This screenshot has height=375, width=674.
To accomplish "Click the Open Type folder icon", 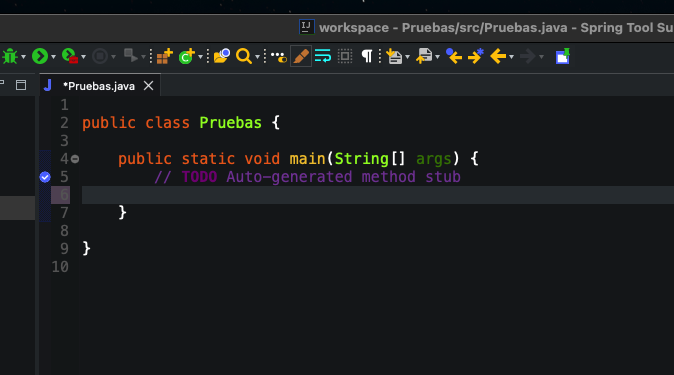I will point(222,56).
